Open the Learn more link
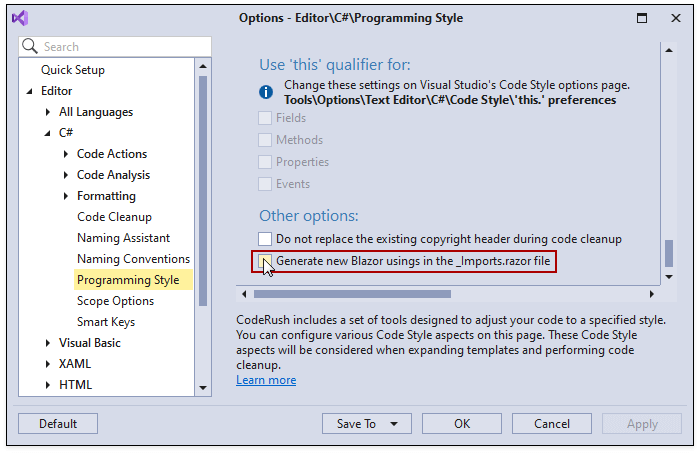700x454 pixels. tap(266, 380)
